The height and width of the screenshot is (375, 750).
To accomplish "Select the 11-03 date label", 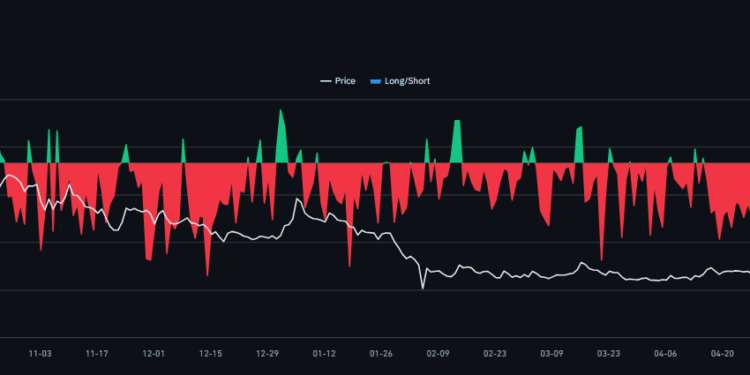I will (x=40, y=354).
